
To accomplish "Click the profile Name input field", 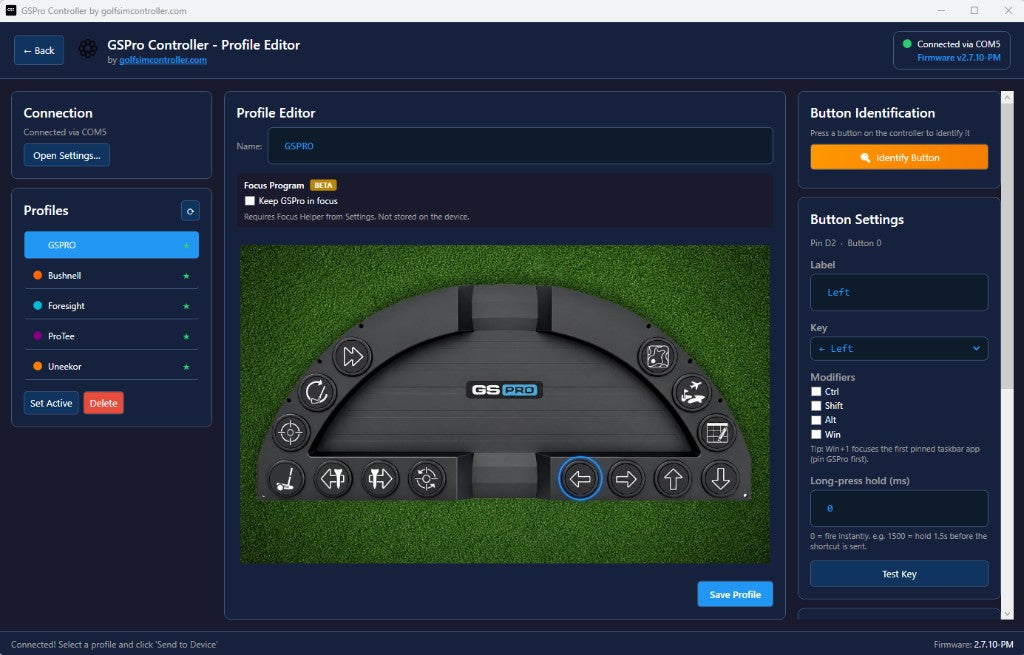I will pyautogui.click(x=520, y=146).
